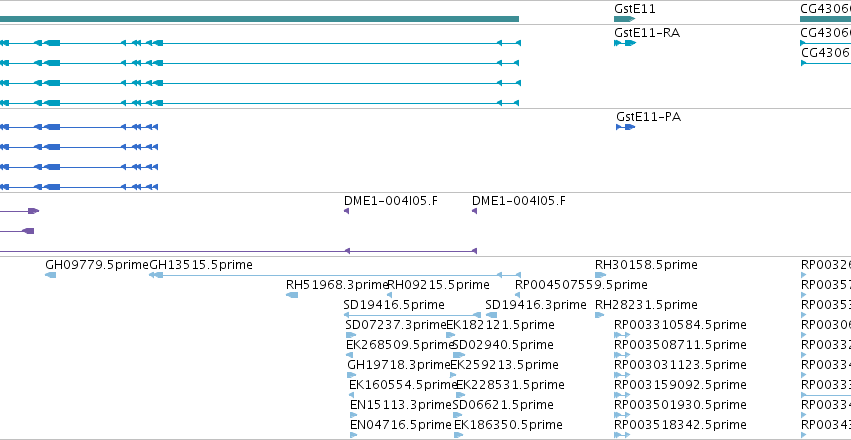The height and width of the screenshot is (440, 851).
Task: Click the GstE11-RA transcript label
Action: click(647, 33)
